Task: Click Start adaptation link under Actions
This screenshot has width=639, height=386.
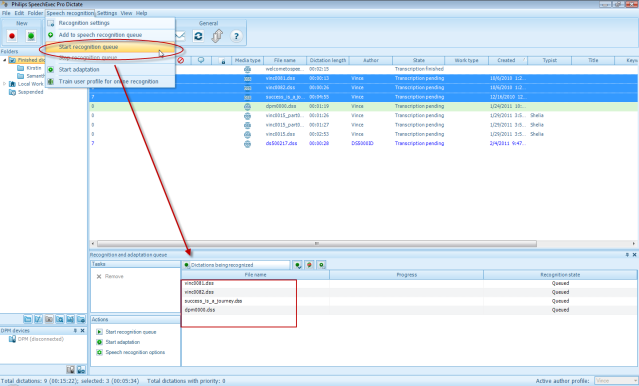Action: [123, 342]
